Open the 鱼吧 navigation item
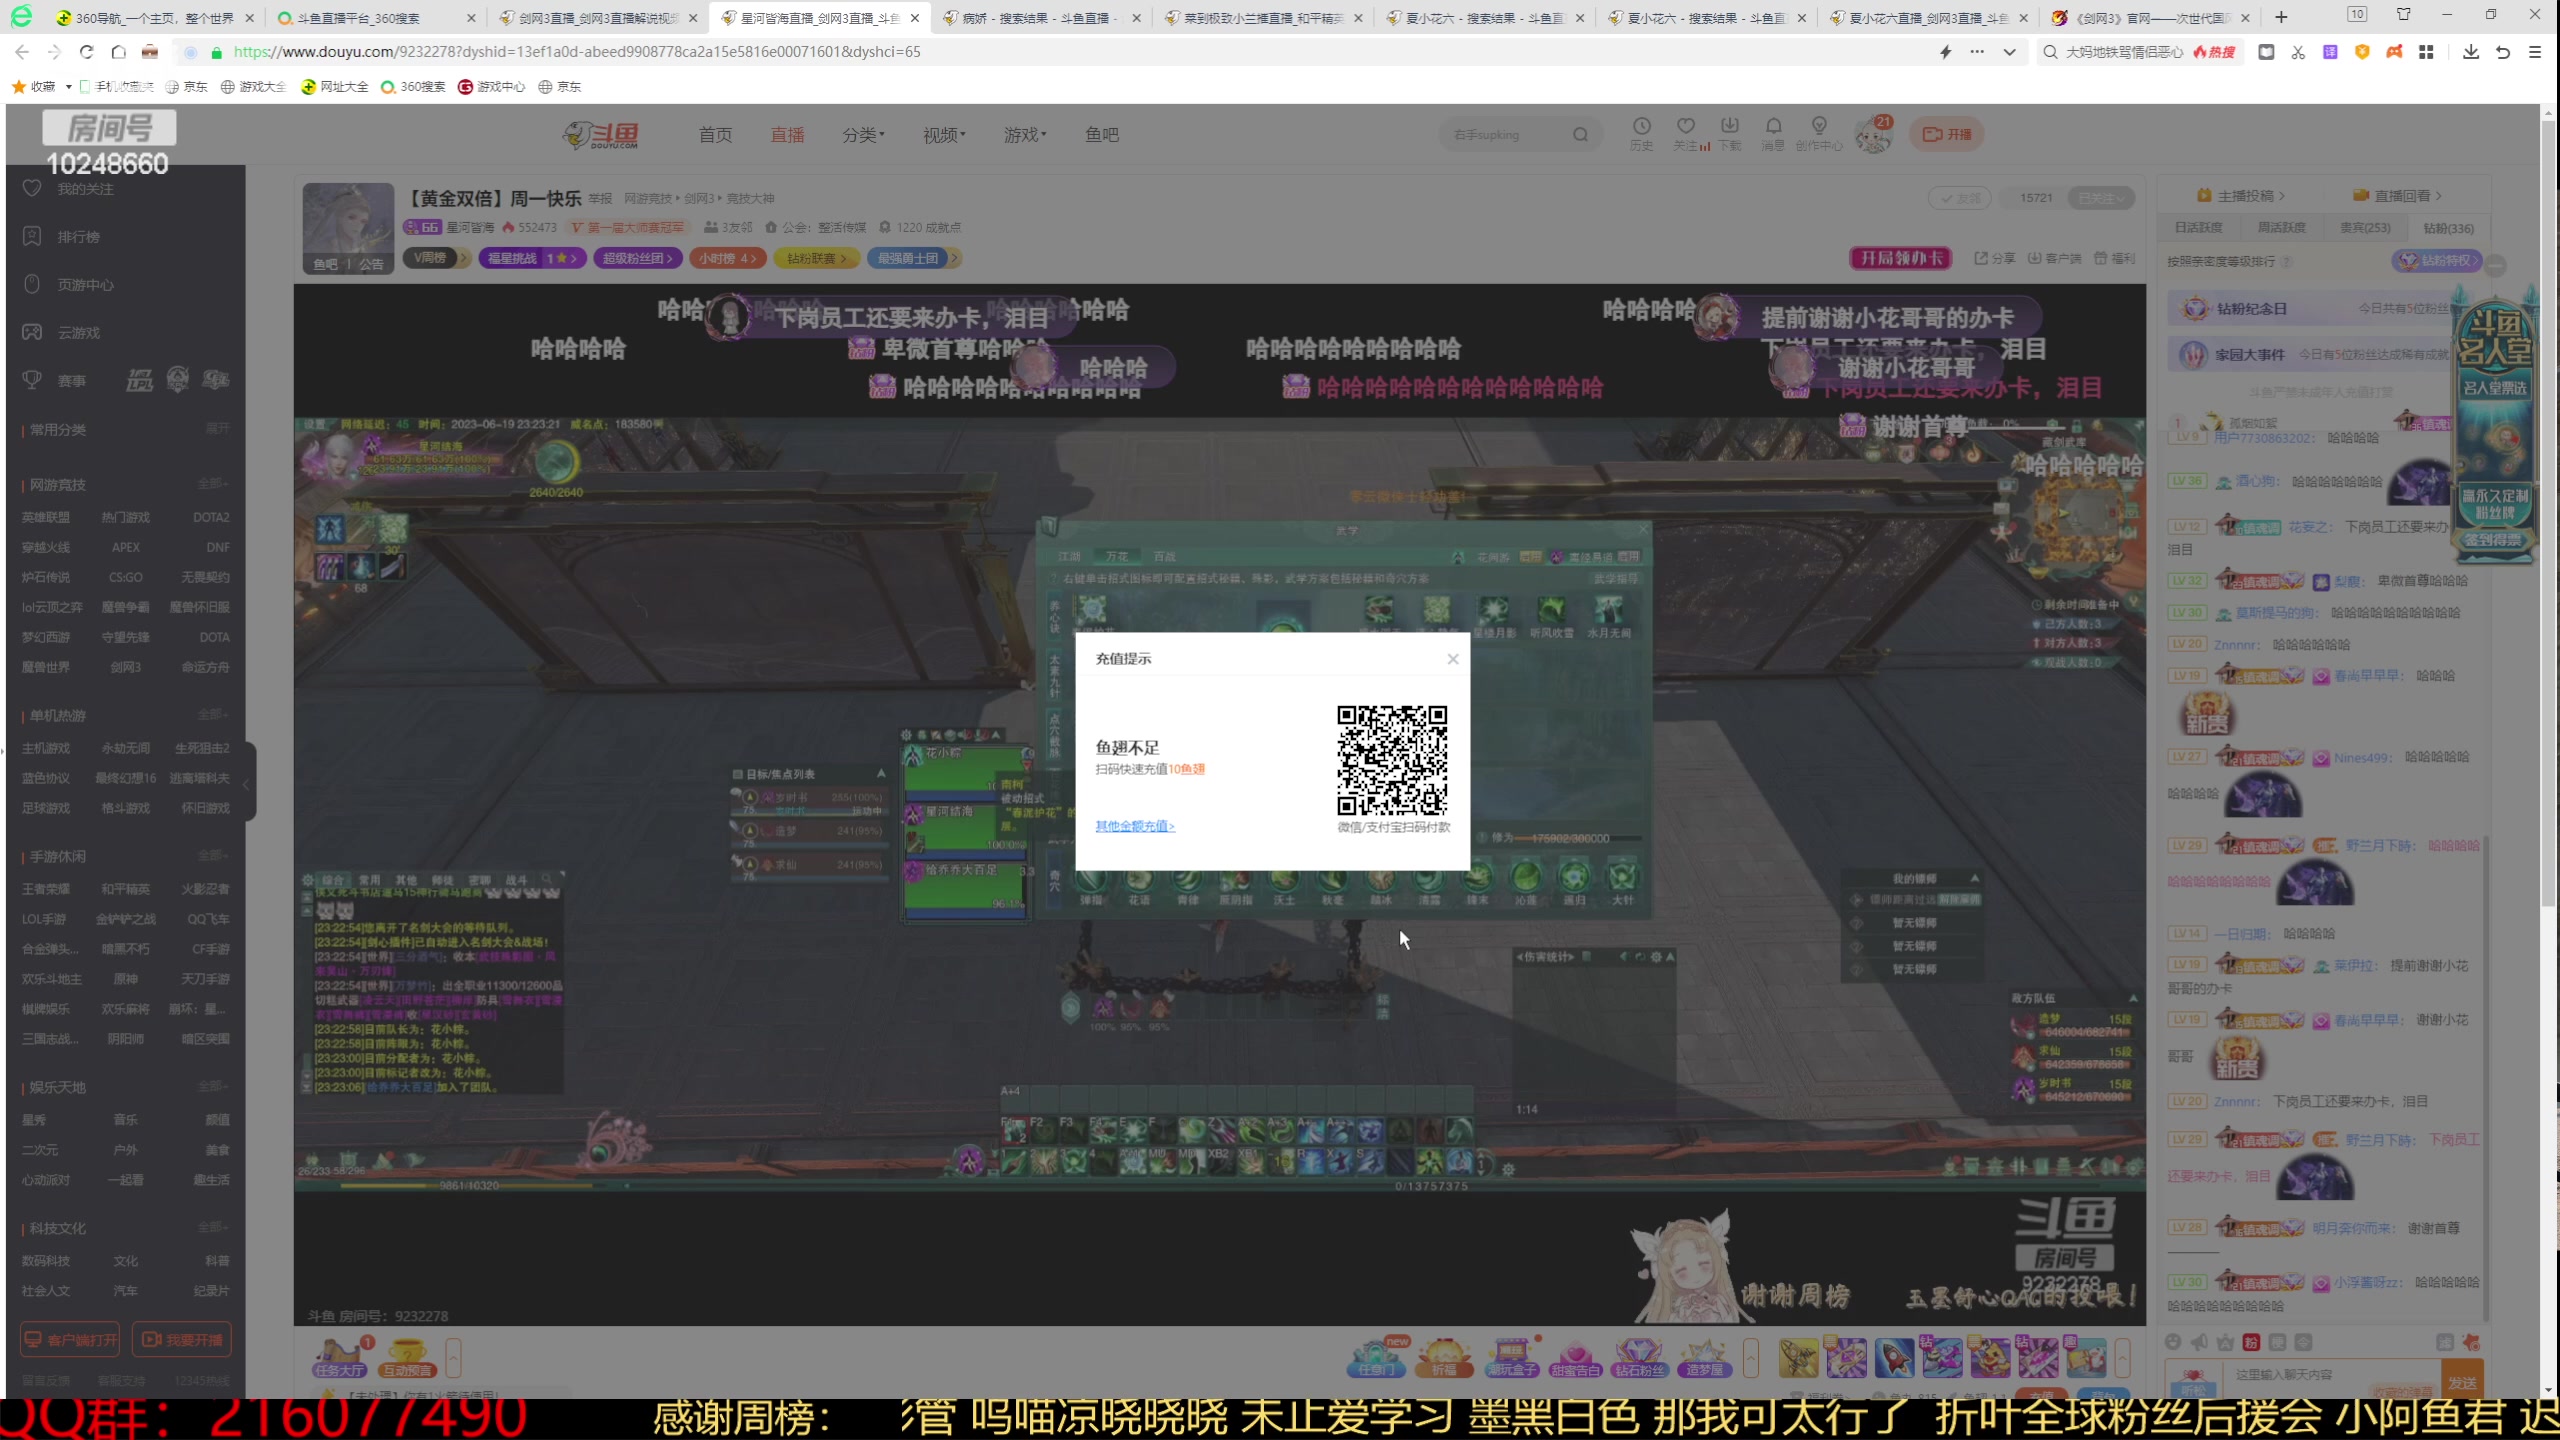 click(x=1102, y=135)
